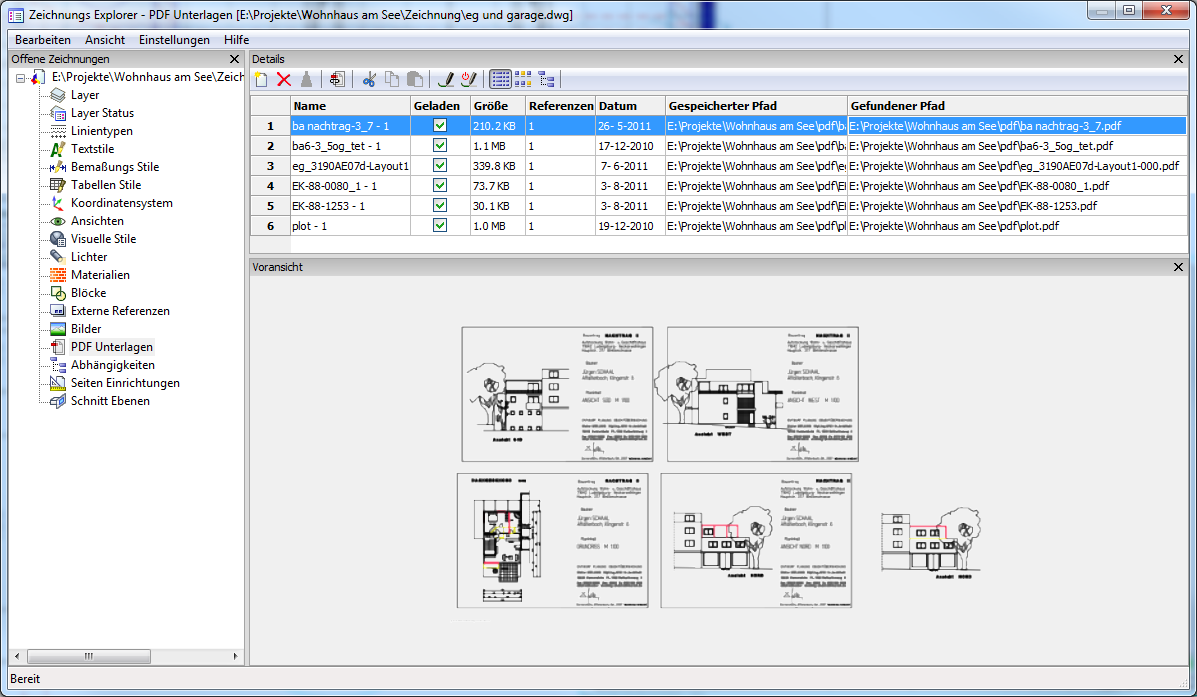This screenshot has height=697, width=1197.
Task: Click the scroll left arrow in tree panel
Action: pos(17,657)
